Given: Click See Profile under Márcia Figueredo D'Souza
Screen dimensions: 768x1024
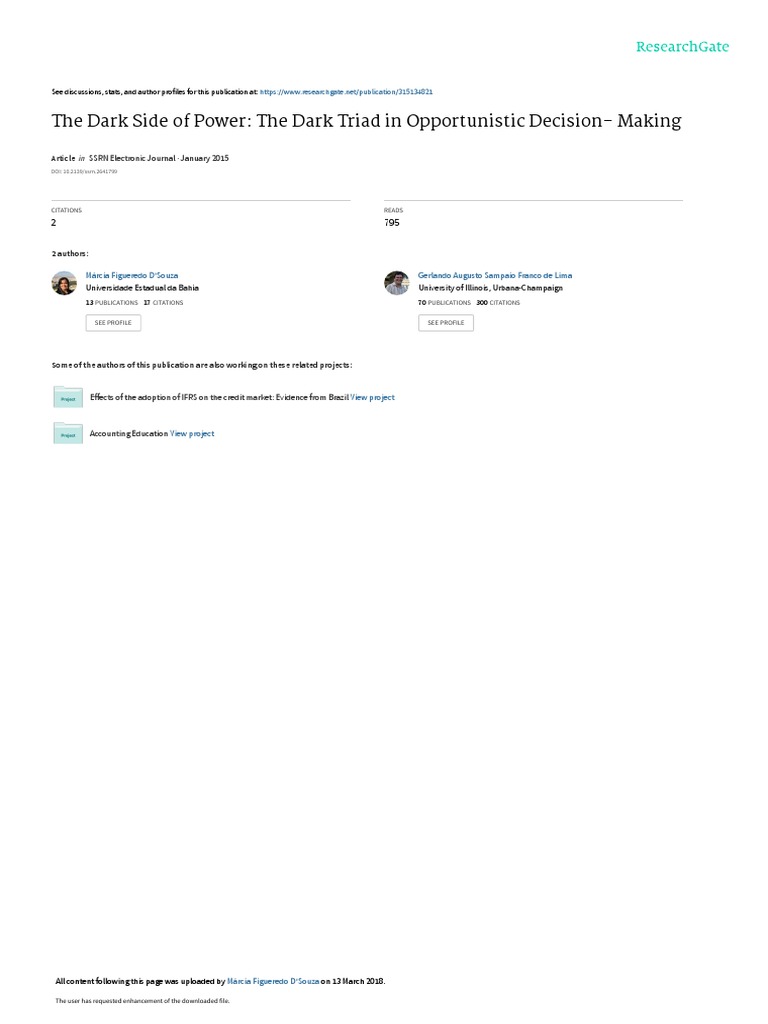Looking at the screenshot, I should 113,323.
